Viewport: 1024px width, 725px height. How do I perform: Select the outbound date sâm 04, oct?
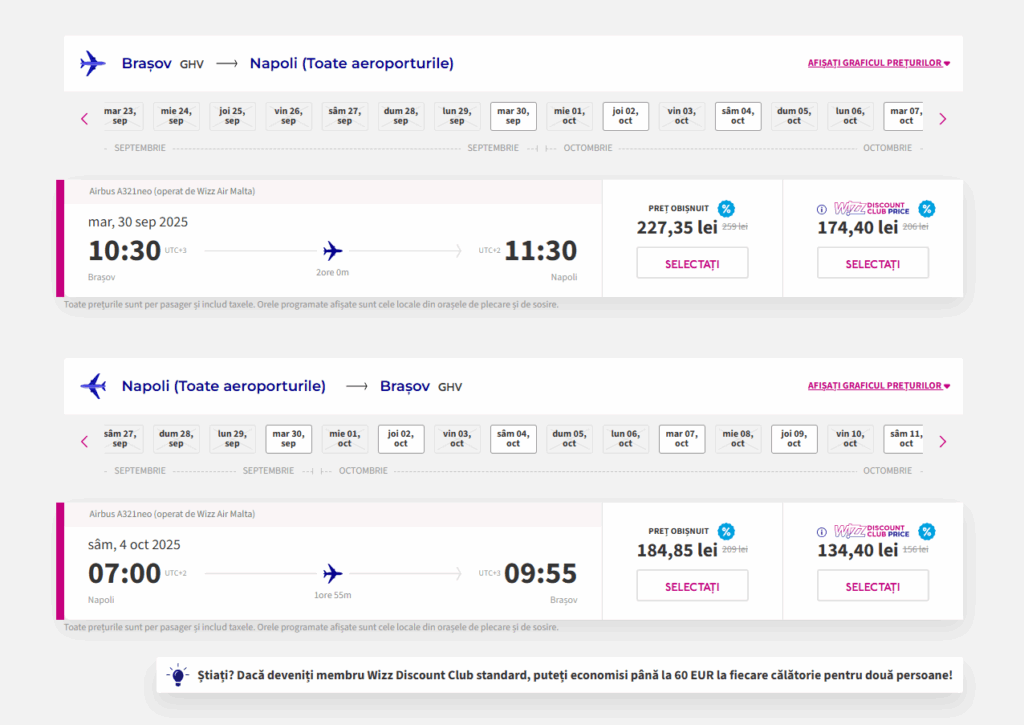(x=738, y=116)
